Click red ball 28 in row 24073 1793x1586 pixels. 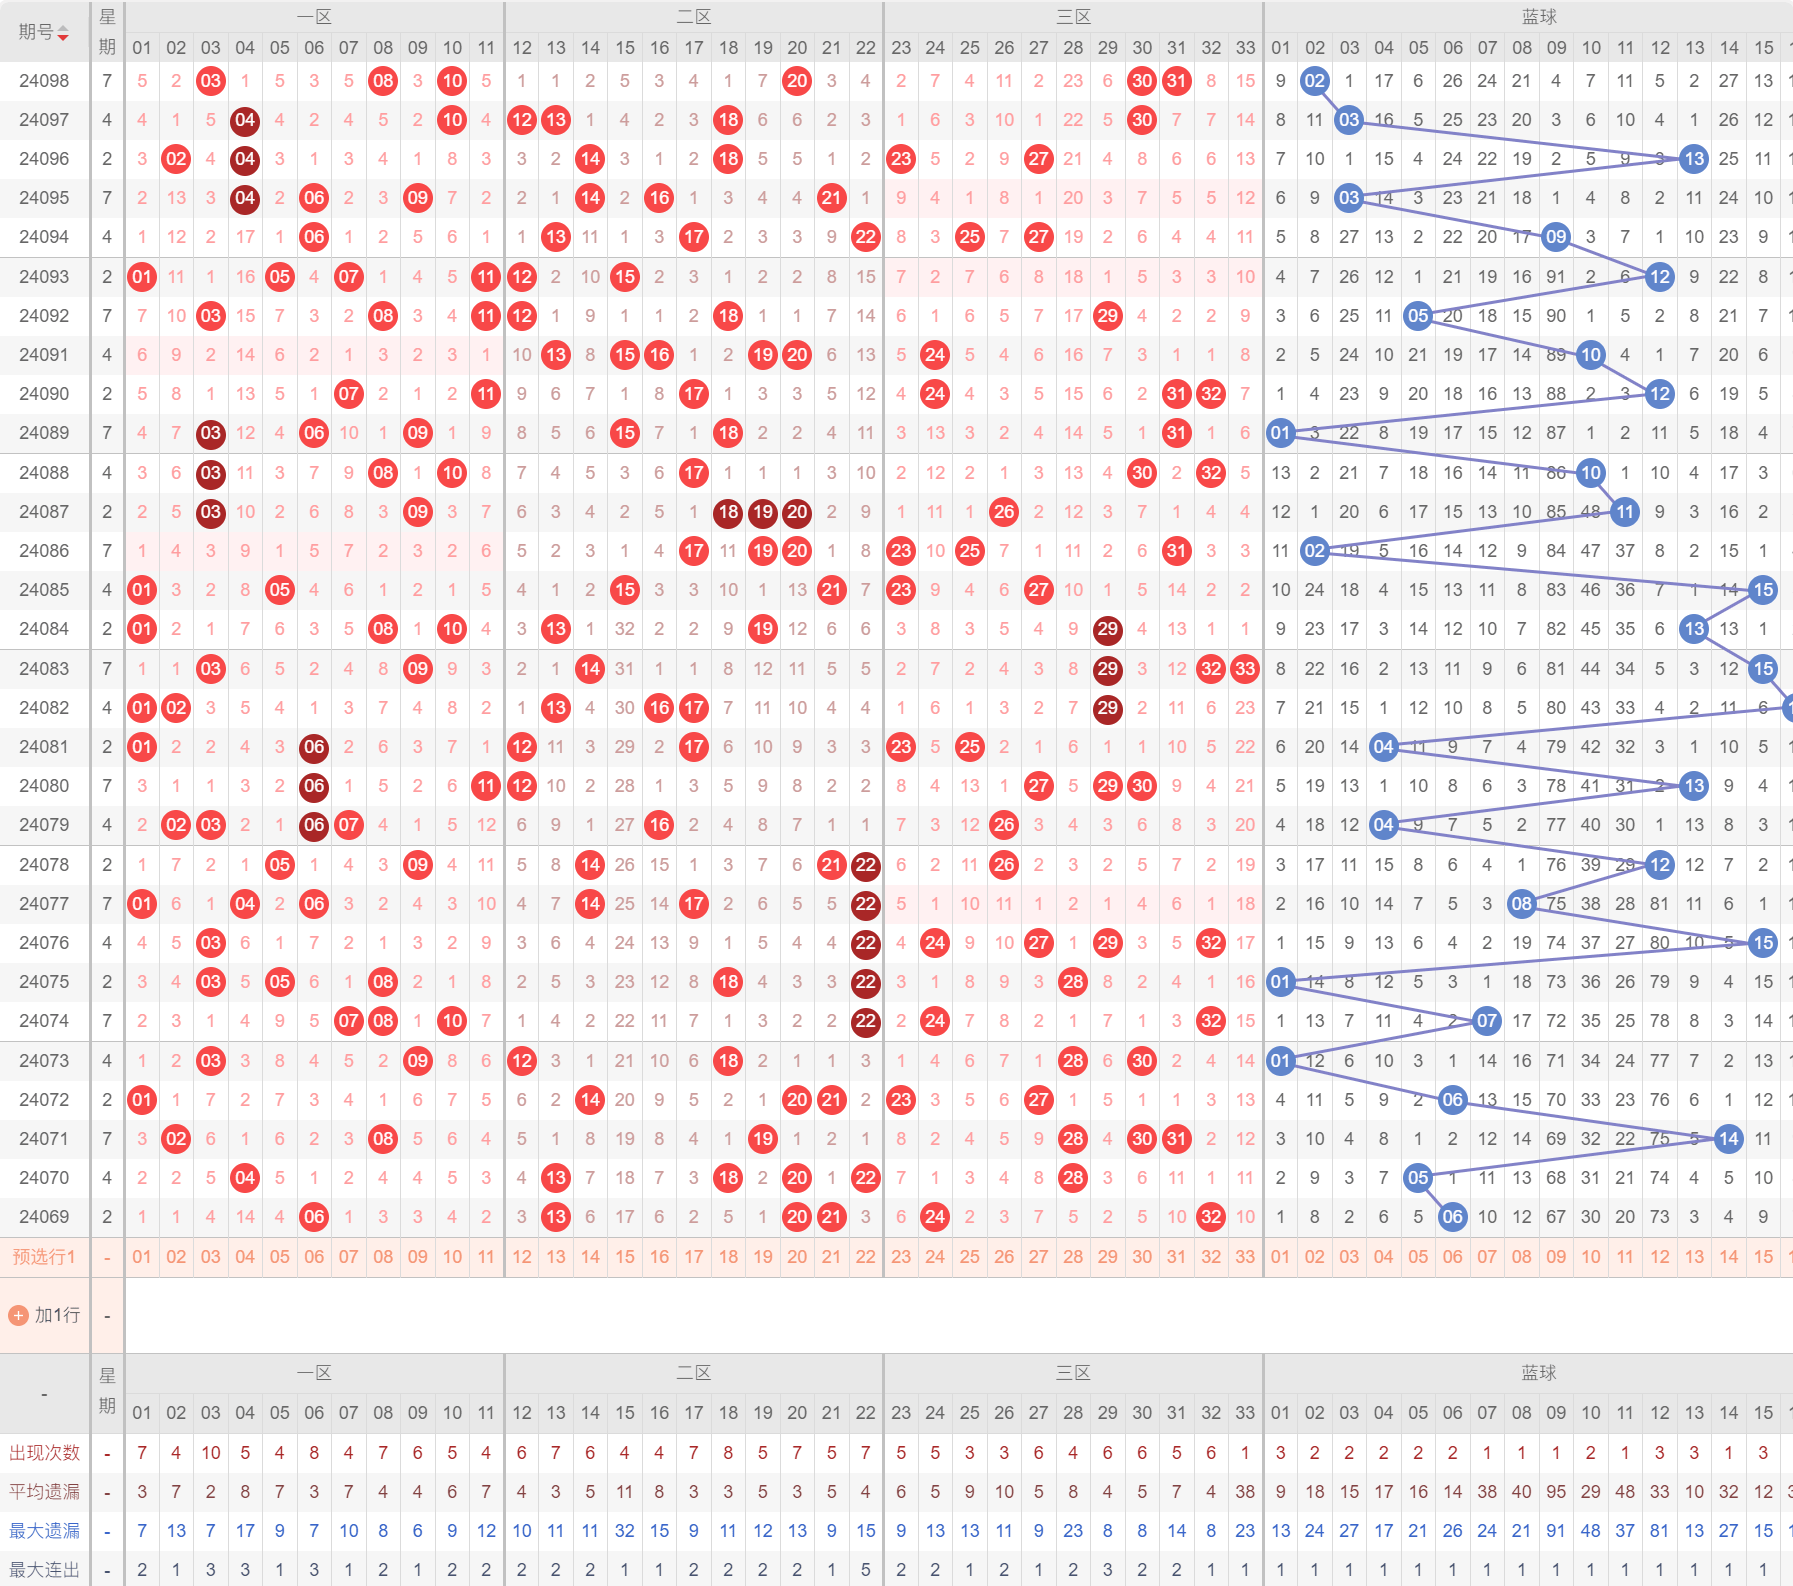click(1073, 1061)
